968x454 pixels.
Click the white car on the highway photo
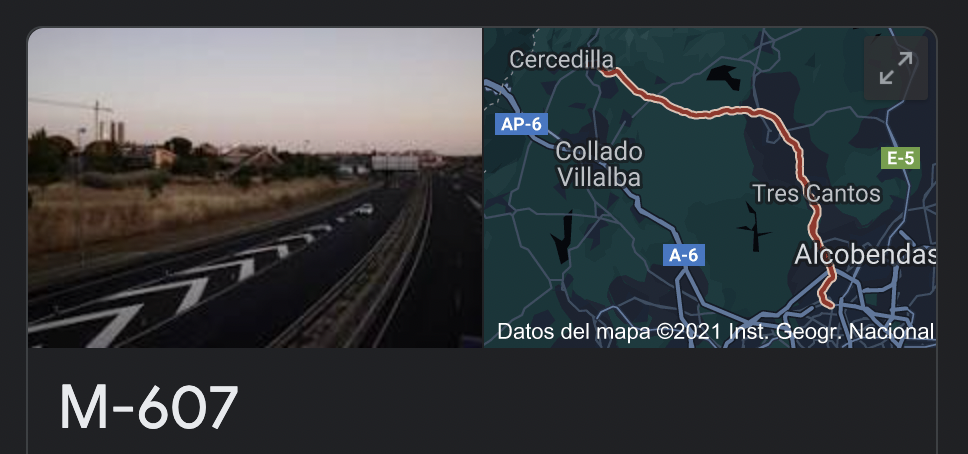point(364,209)
